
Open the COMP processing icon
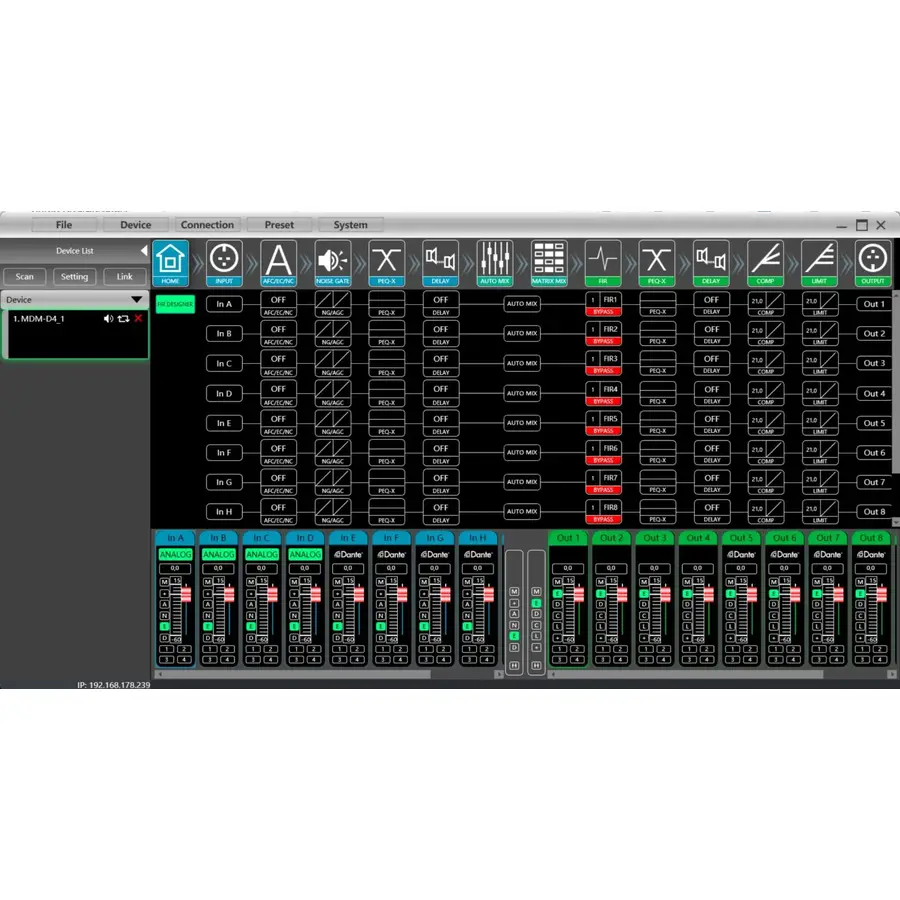(x=765, y=260)
